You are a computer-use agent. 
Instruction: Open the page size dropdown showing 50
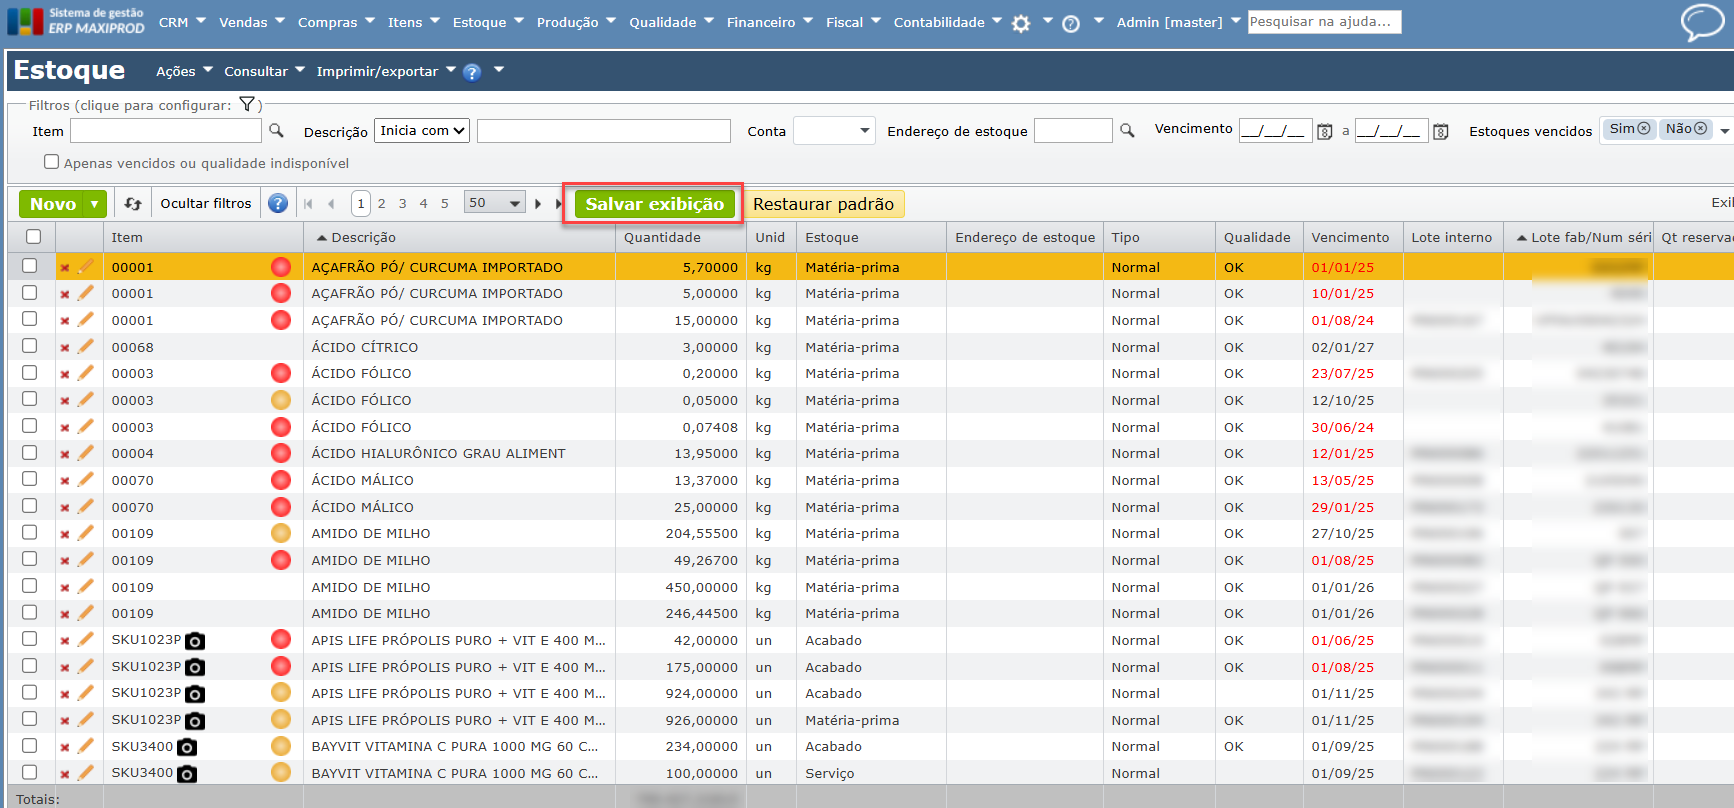(495, 203)
